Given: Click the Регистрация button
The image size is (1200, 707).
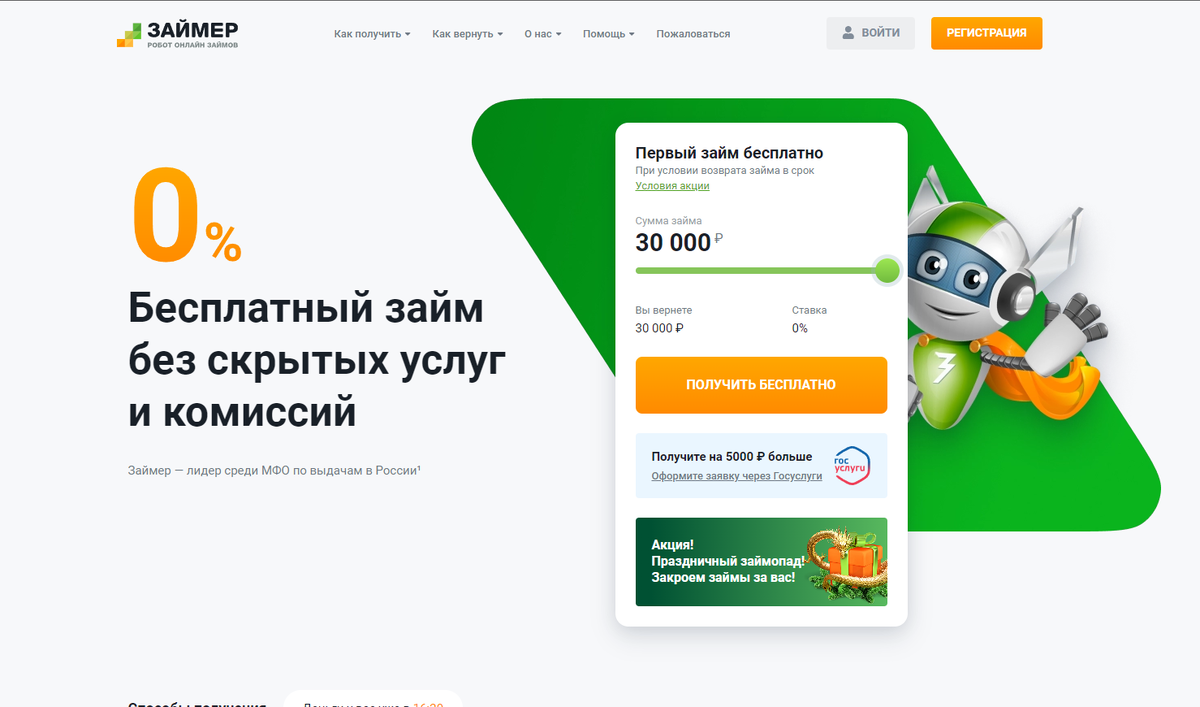Looking at the screenshot, I should (986, 33).
